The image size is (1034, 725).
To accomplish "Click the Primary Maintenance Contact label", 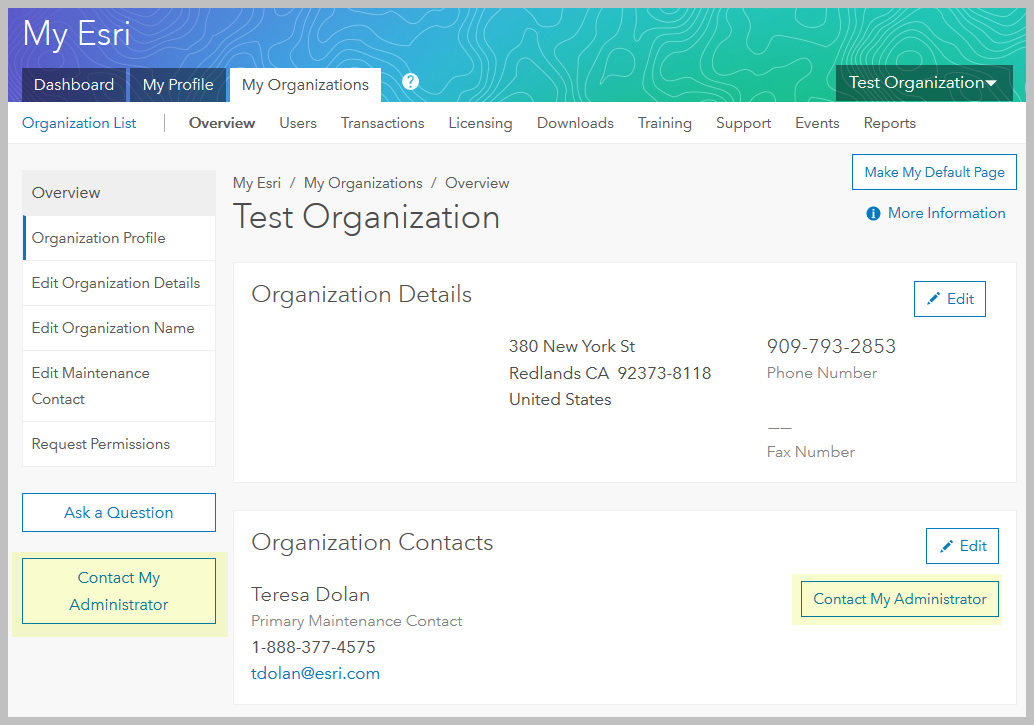I will [x=356, y=621].
